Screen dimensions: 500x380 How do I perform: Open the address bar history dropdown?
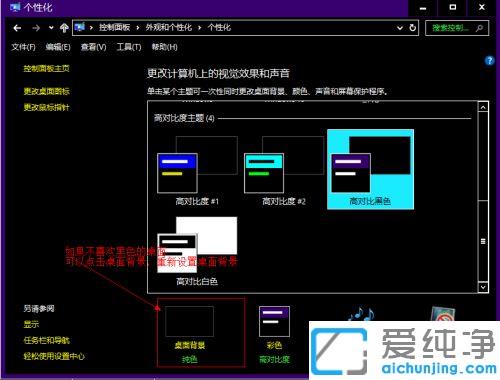tap(400, 28)
